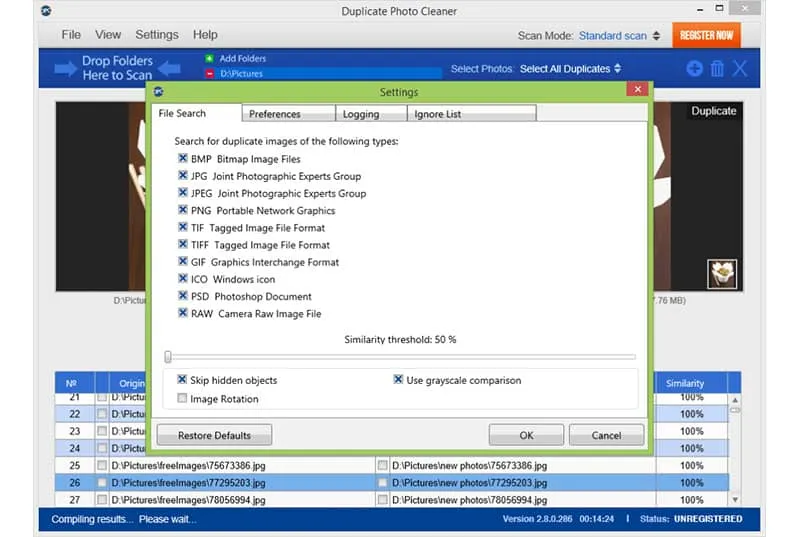Select D:\Pictures folder entry in folder list
The width and height of the screenshot is (800, 537).
323,74
